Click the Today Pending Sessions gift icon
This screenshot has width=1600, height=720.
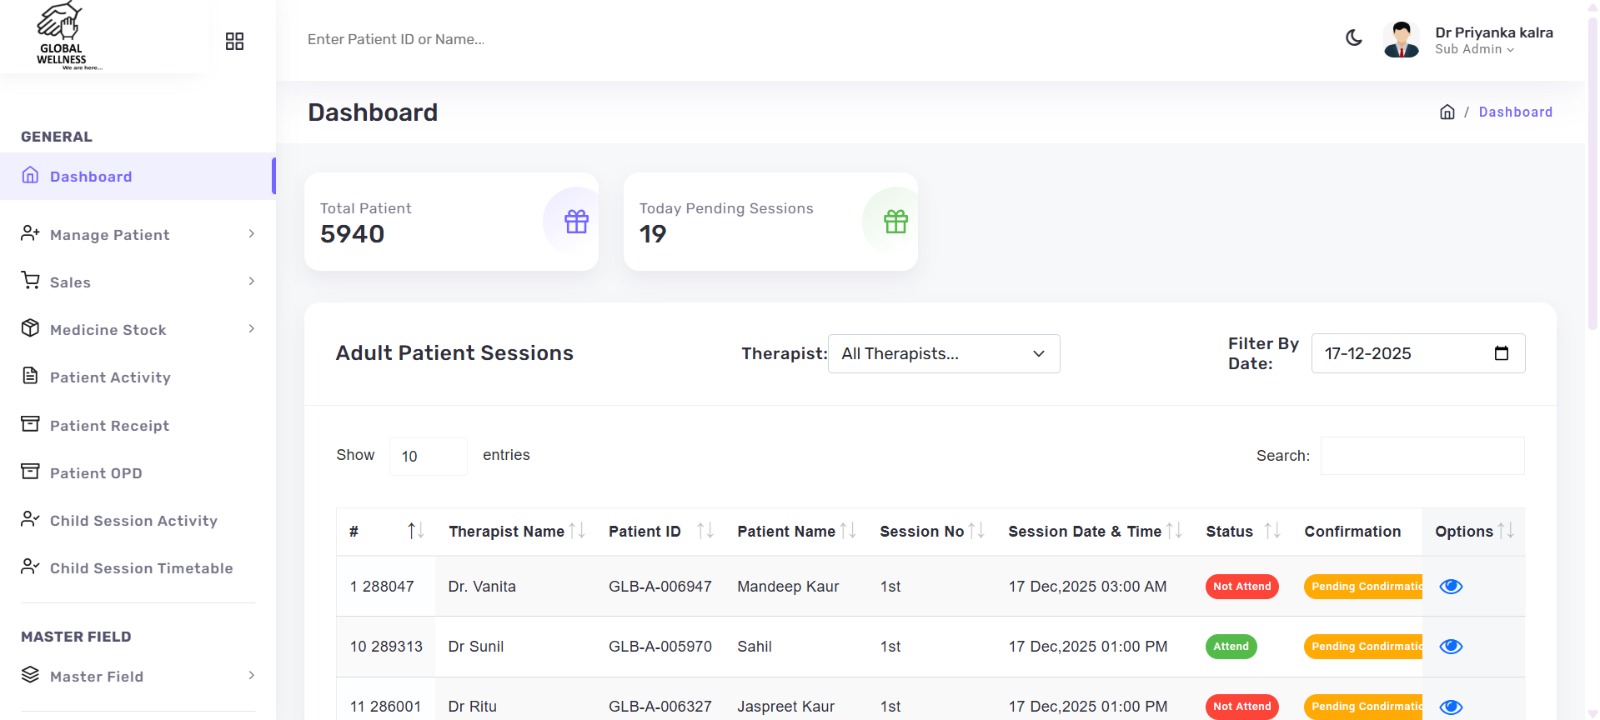(x=895, y=221)
